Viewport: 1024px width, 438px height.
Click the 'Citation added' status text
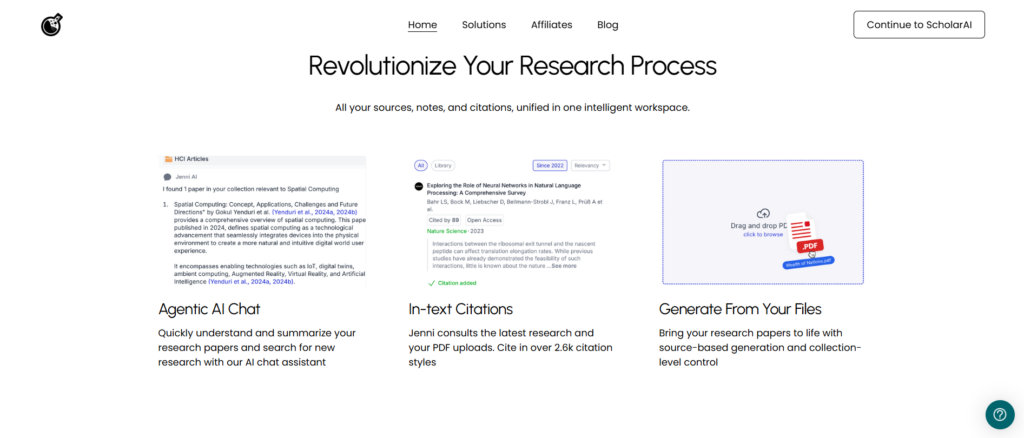point(456,283)
